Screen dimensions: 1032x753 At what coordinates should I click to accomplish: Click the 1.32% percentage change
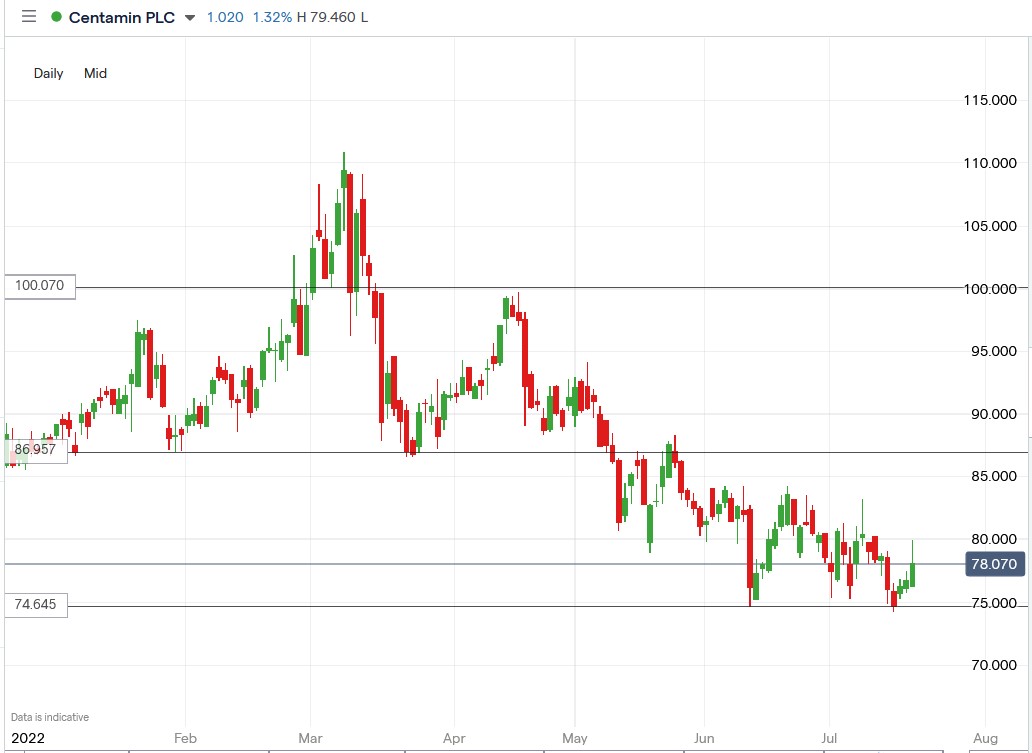[x=272, y=17]
